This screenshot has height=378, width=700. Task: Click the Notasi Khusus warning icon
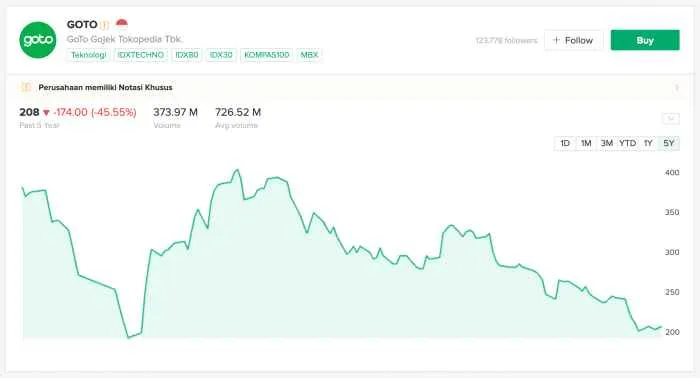click(26, 87)
